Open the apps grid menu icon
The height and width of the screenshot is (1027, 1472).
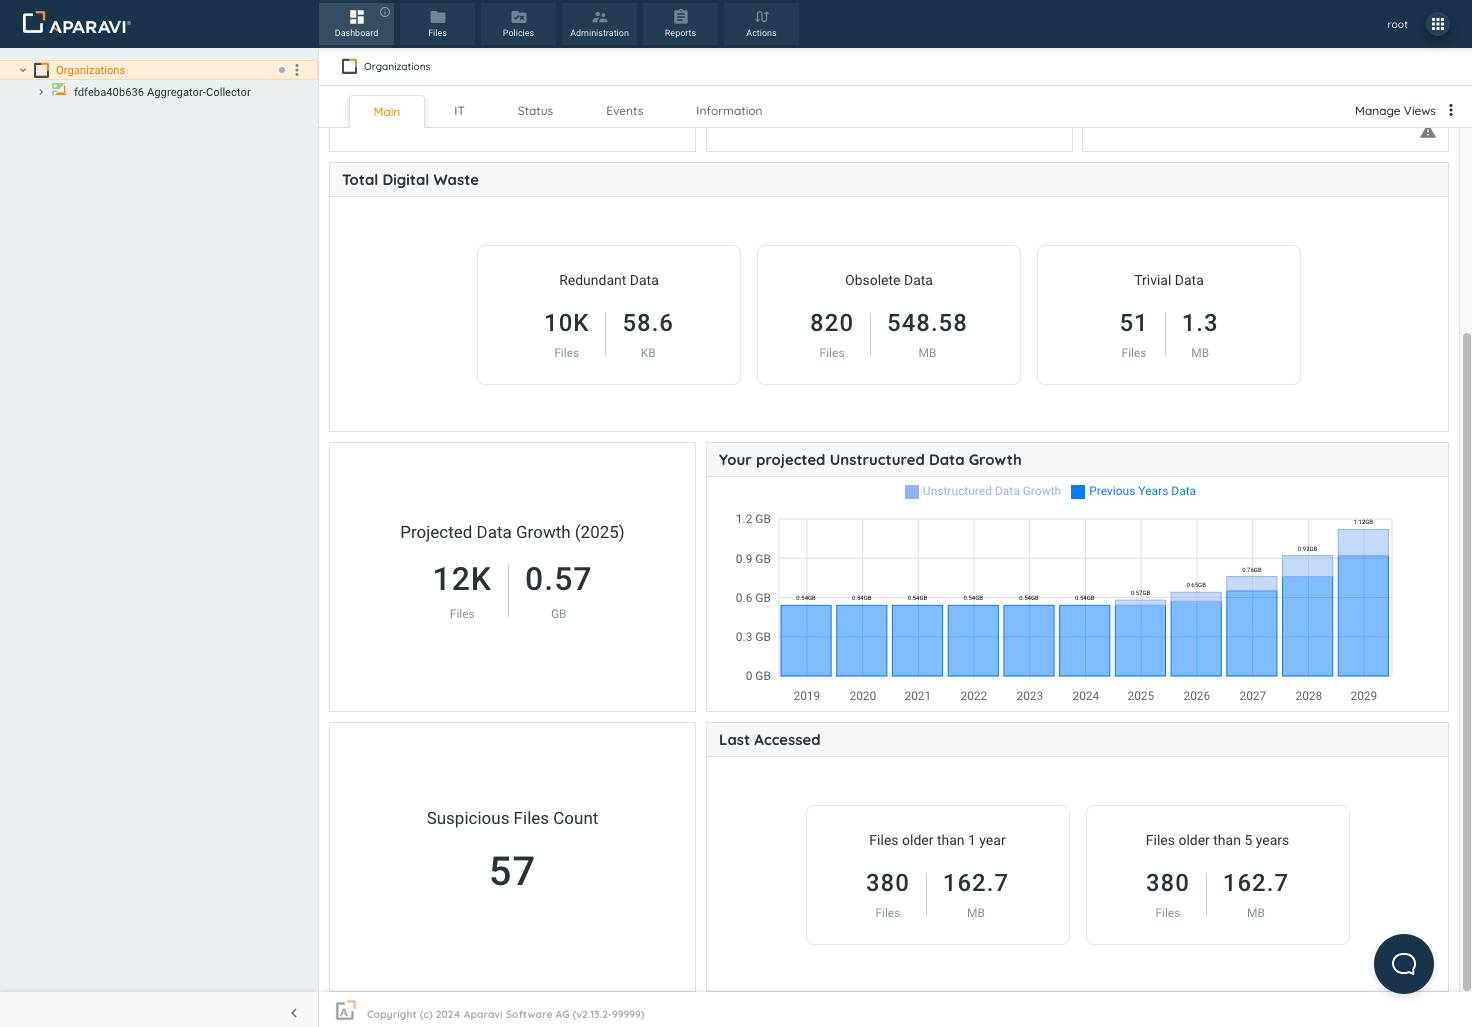[1437, 24]
